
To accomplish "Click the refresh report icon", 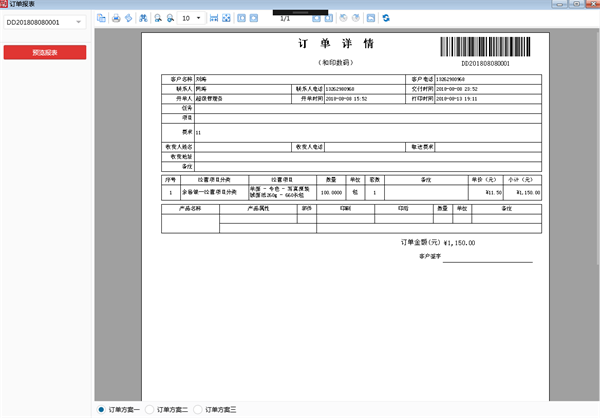I will point(386,18).
